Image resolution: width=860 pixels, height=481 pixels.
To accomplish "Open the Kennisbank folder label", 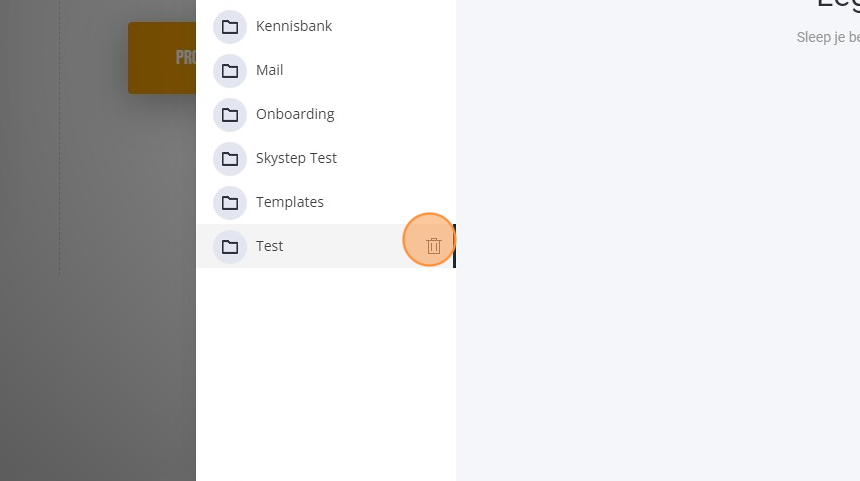I will (293, 26).
